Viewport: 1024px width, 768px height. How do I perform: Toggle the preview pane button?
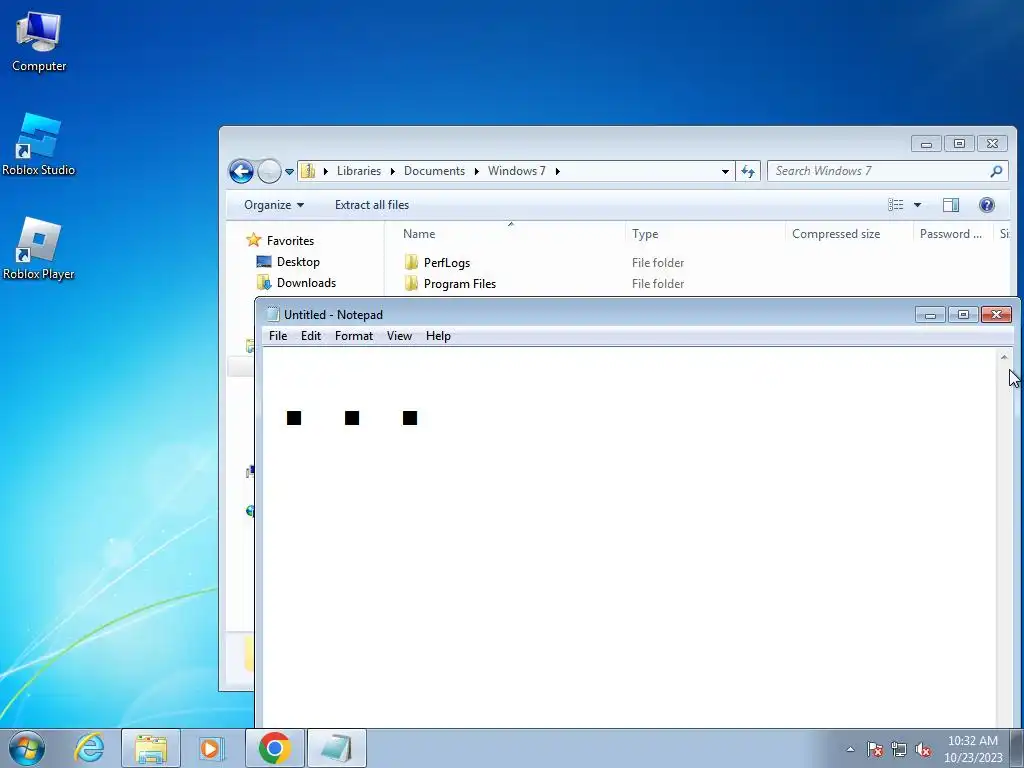tap(951, 205)
